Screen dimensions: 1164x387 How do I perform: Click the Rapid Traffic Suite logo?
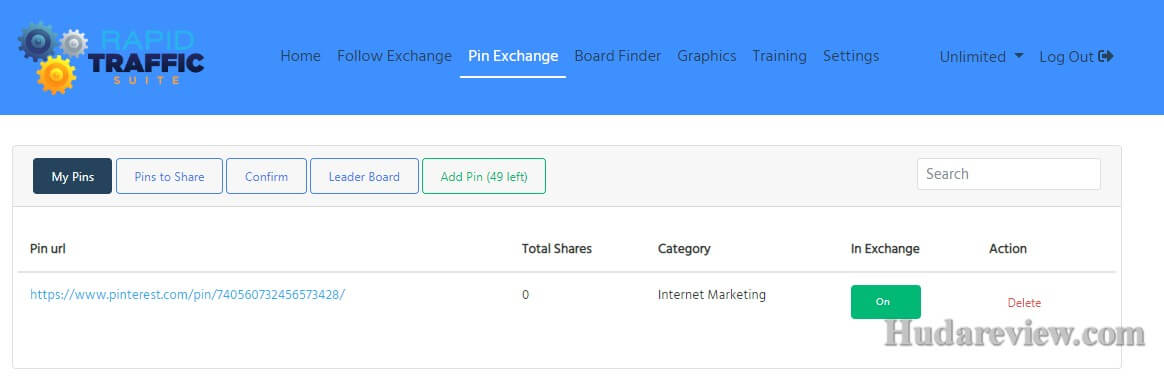(x=111, y=58)
